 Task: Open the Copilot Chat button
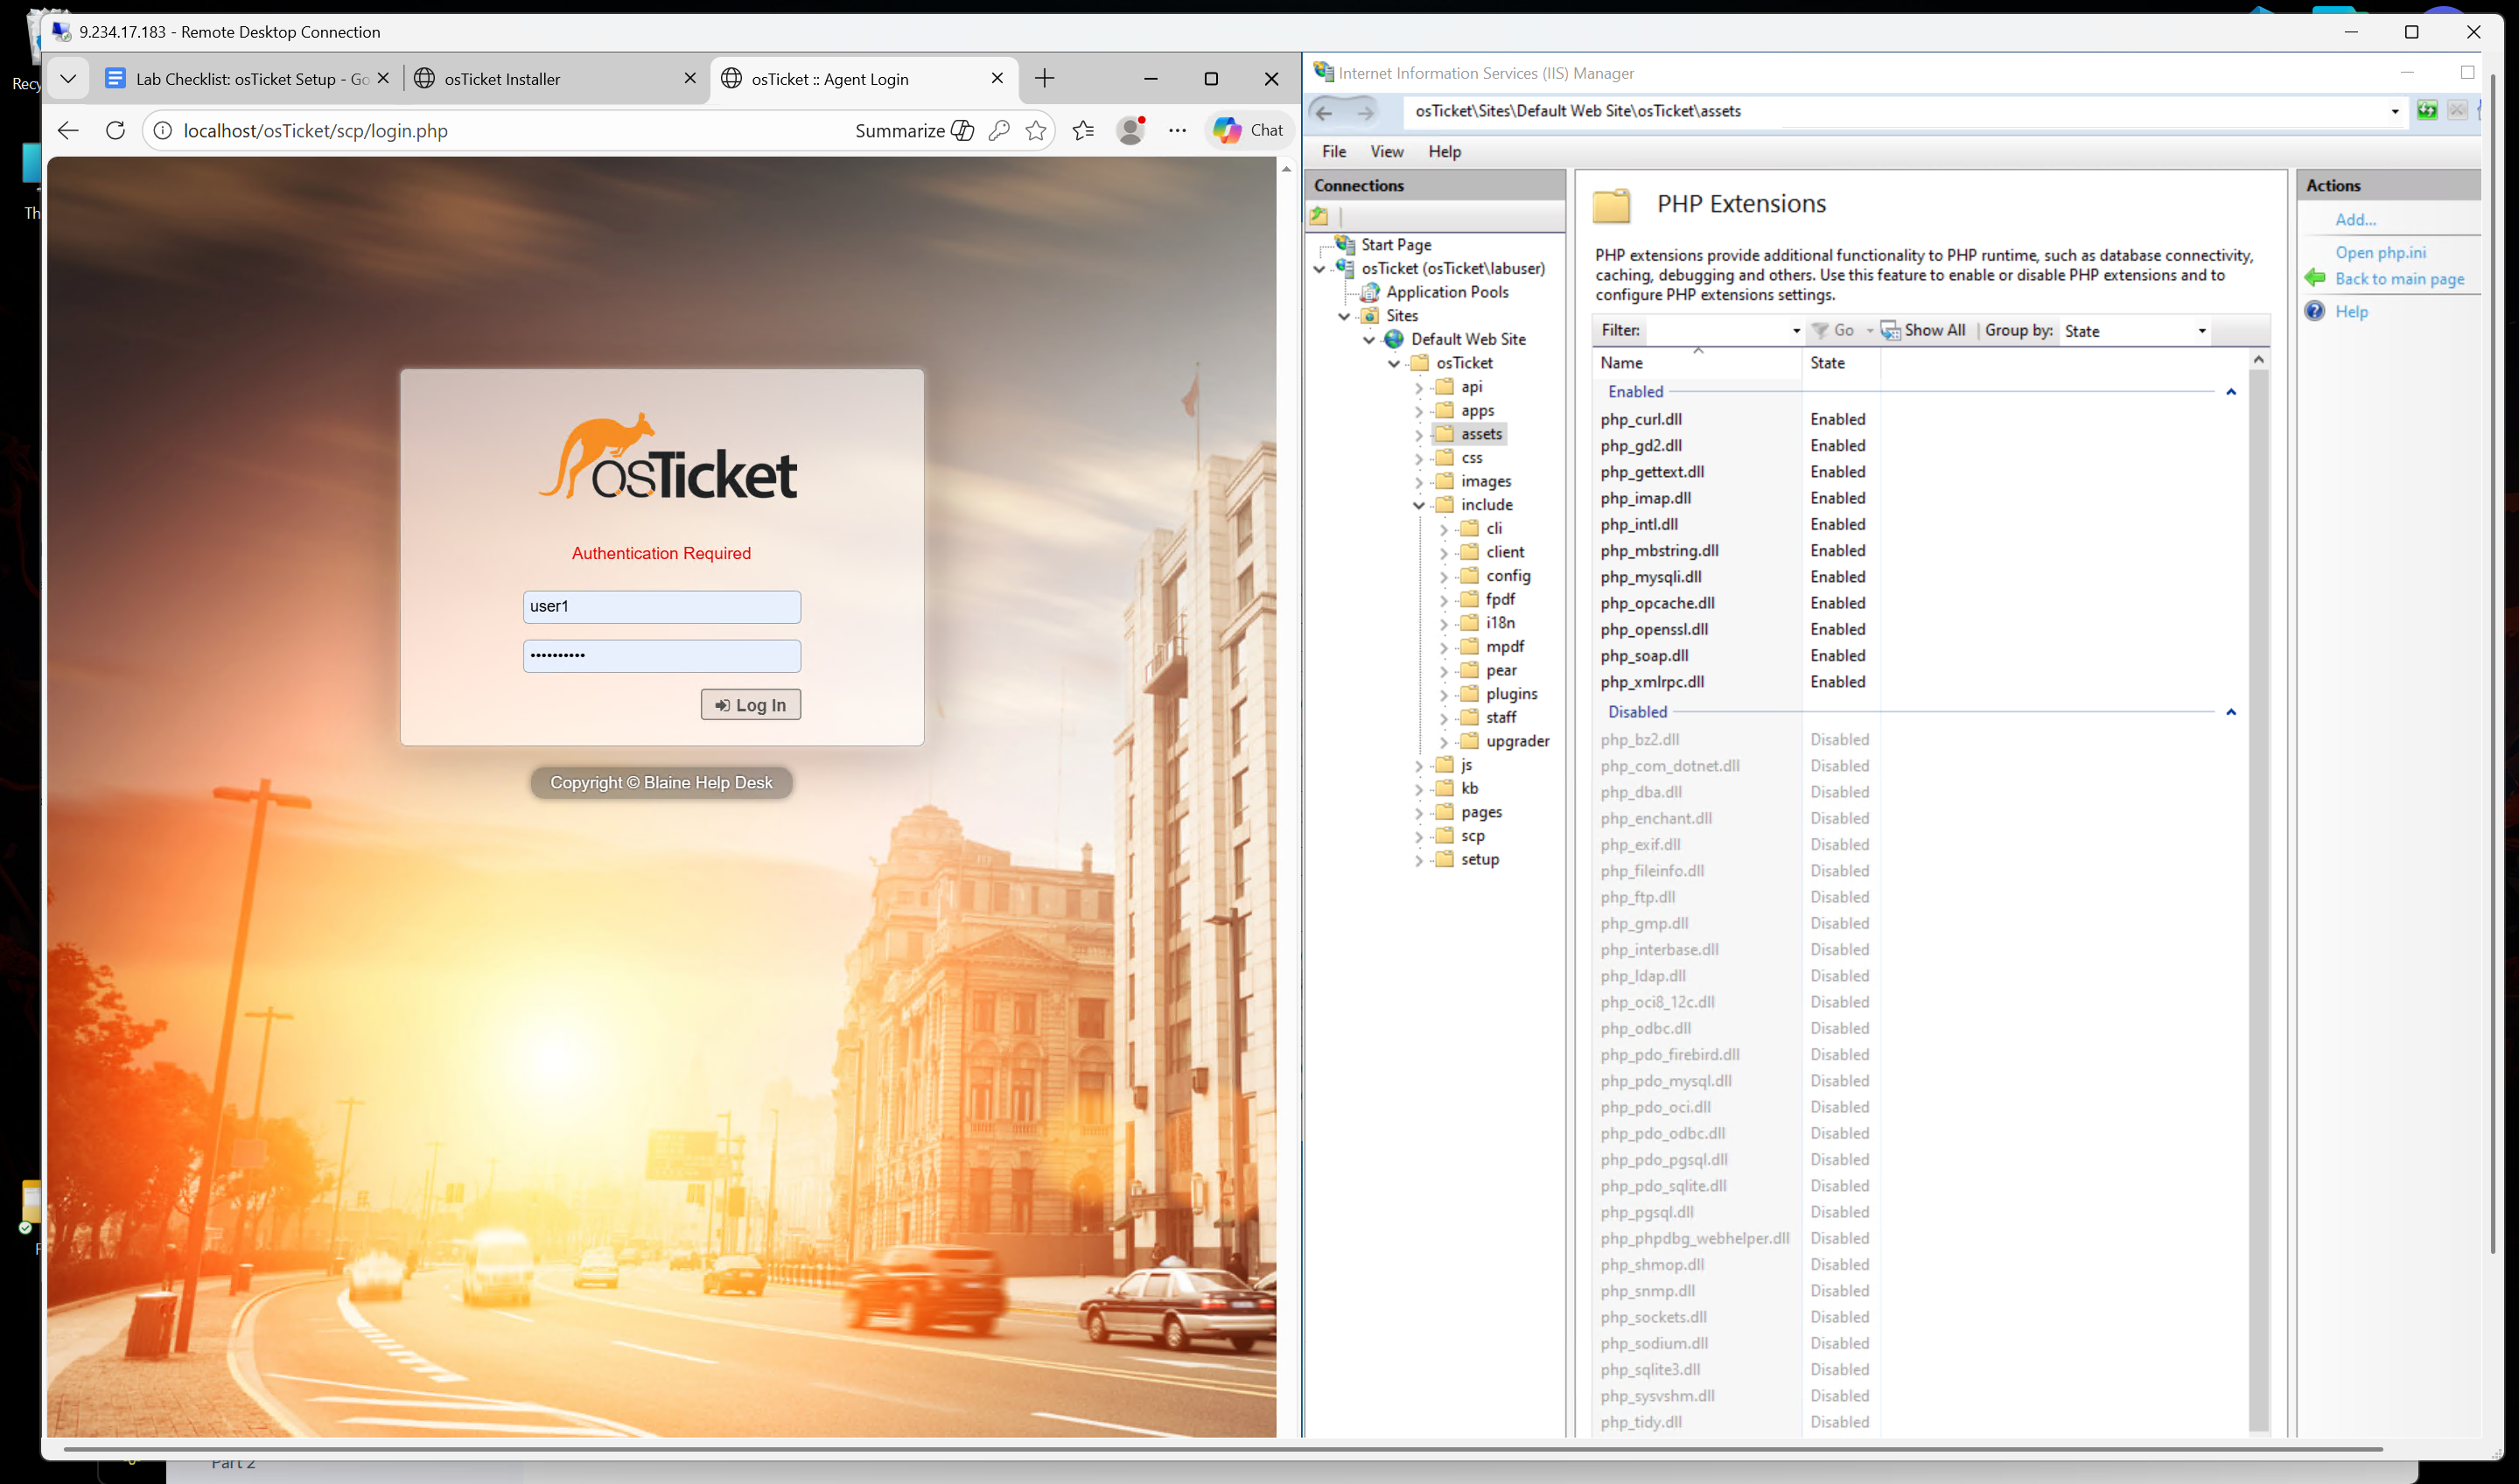point(1249,130)
